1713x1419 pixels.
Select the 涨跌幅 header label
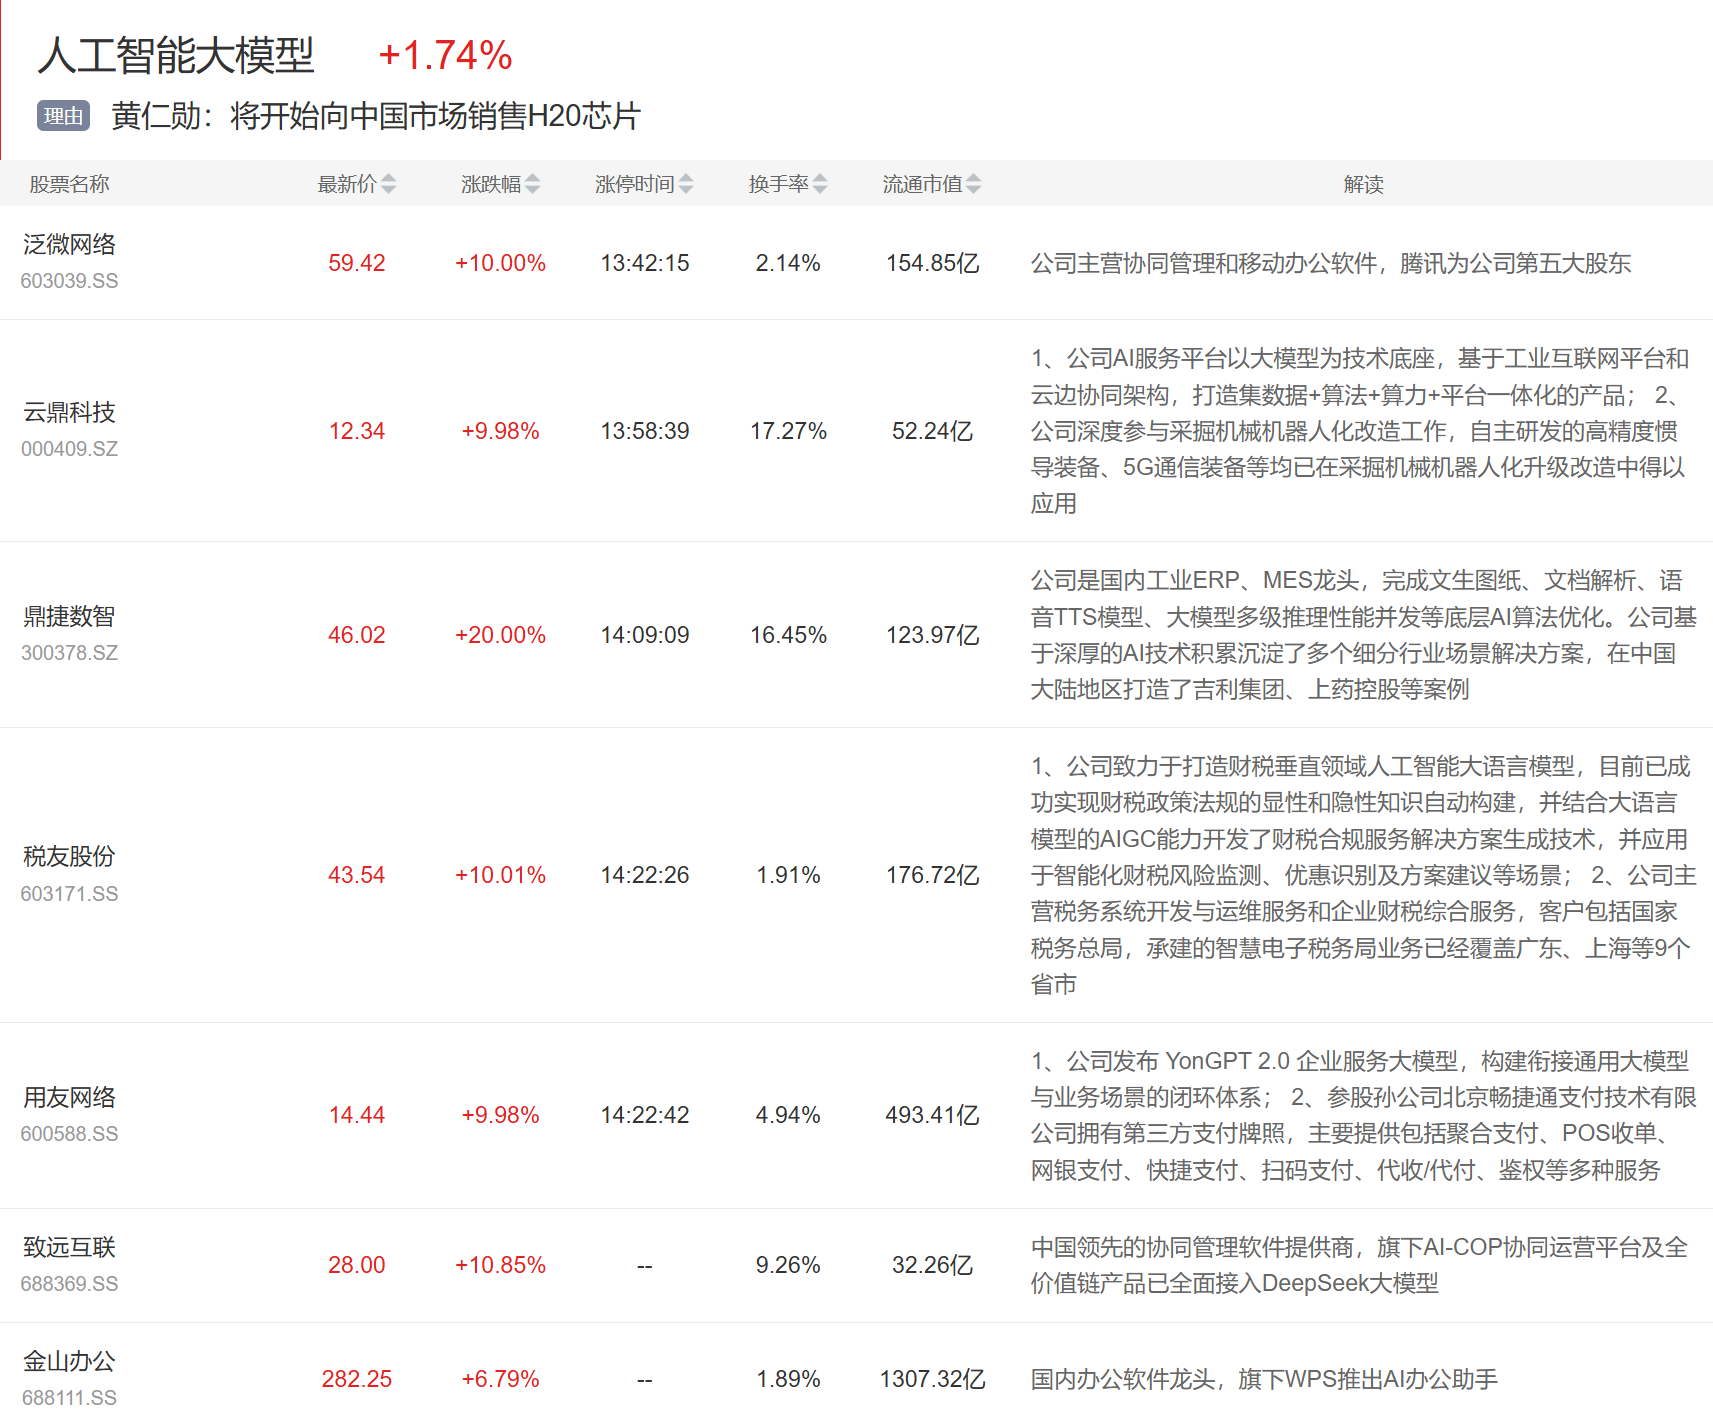pyautogui.click(x=491, y=184)
